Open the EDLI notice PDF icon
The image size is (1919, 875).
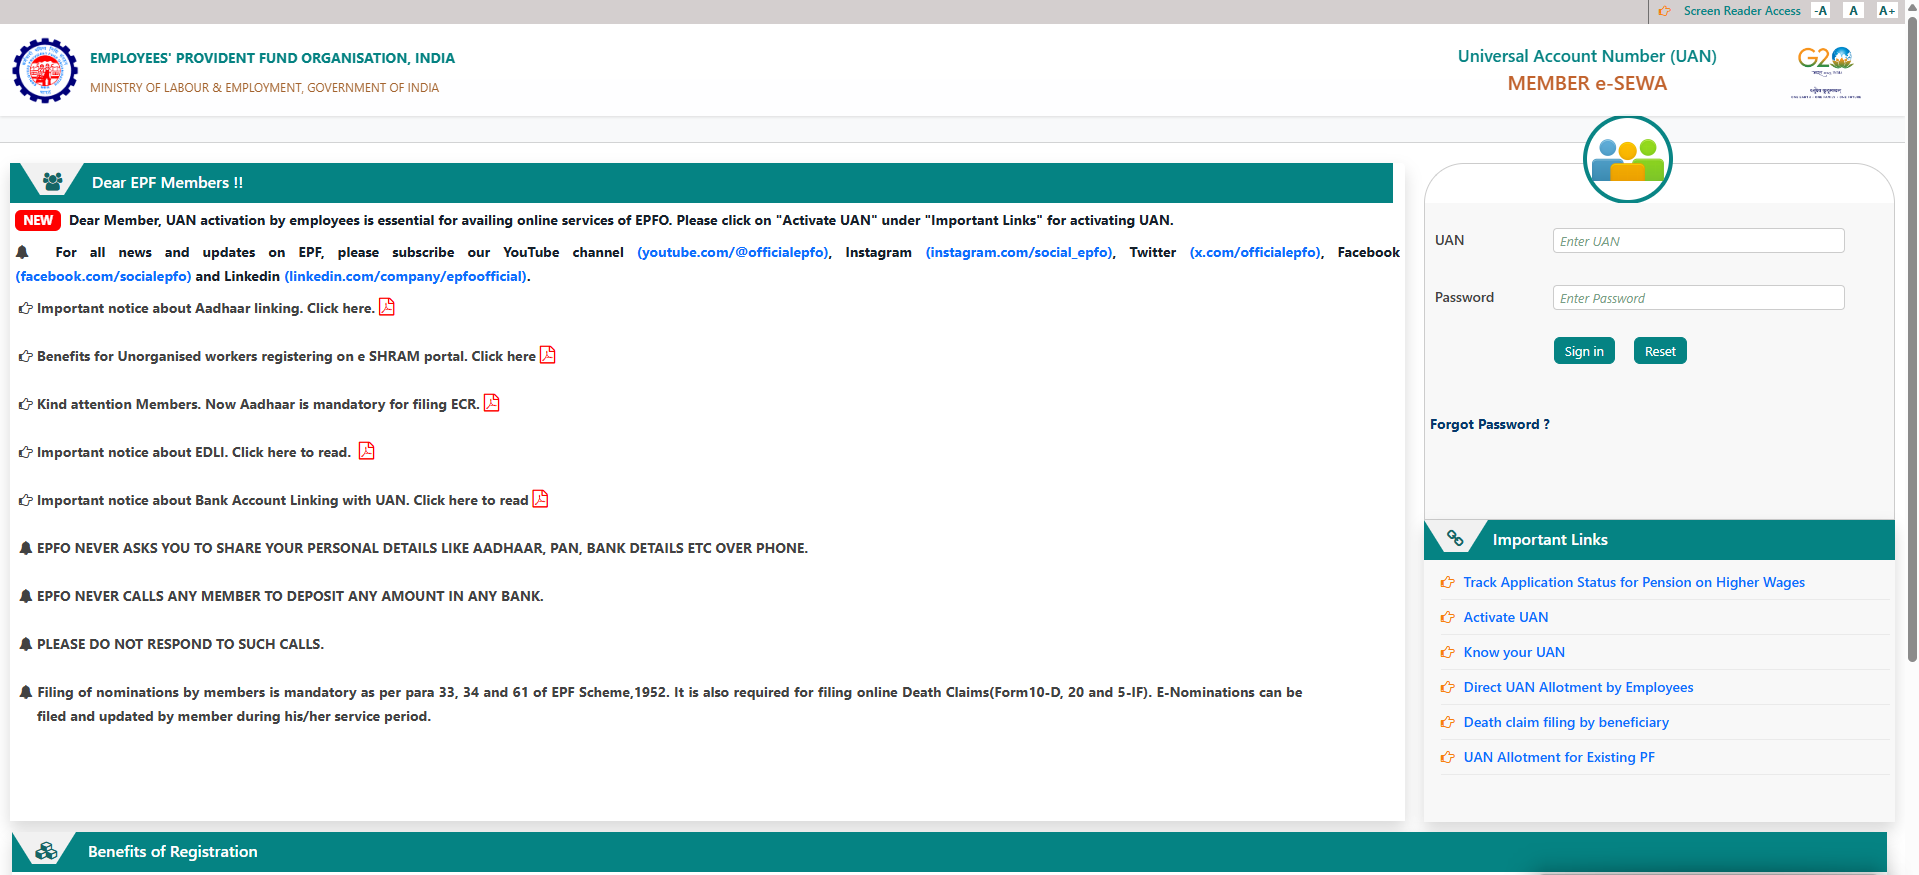366,451
